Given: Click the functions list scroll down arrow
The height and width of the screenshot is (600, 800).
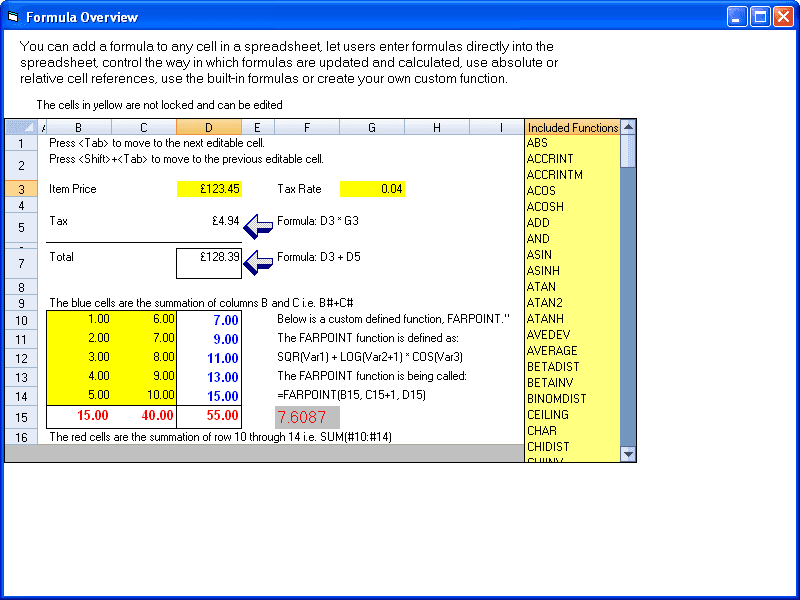Looking at the screenshot, I should click(628, 454).
